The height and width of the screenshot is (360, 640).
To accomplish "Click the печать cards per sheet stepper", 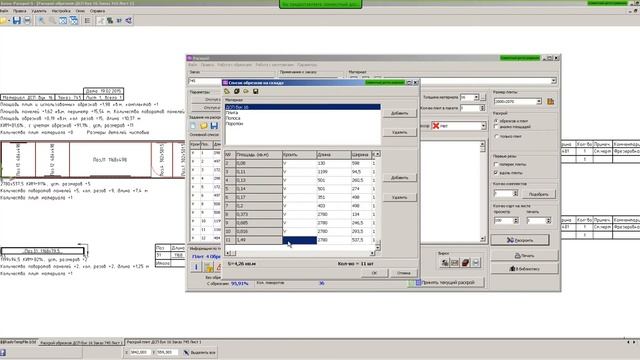I will tap(548, 220).
